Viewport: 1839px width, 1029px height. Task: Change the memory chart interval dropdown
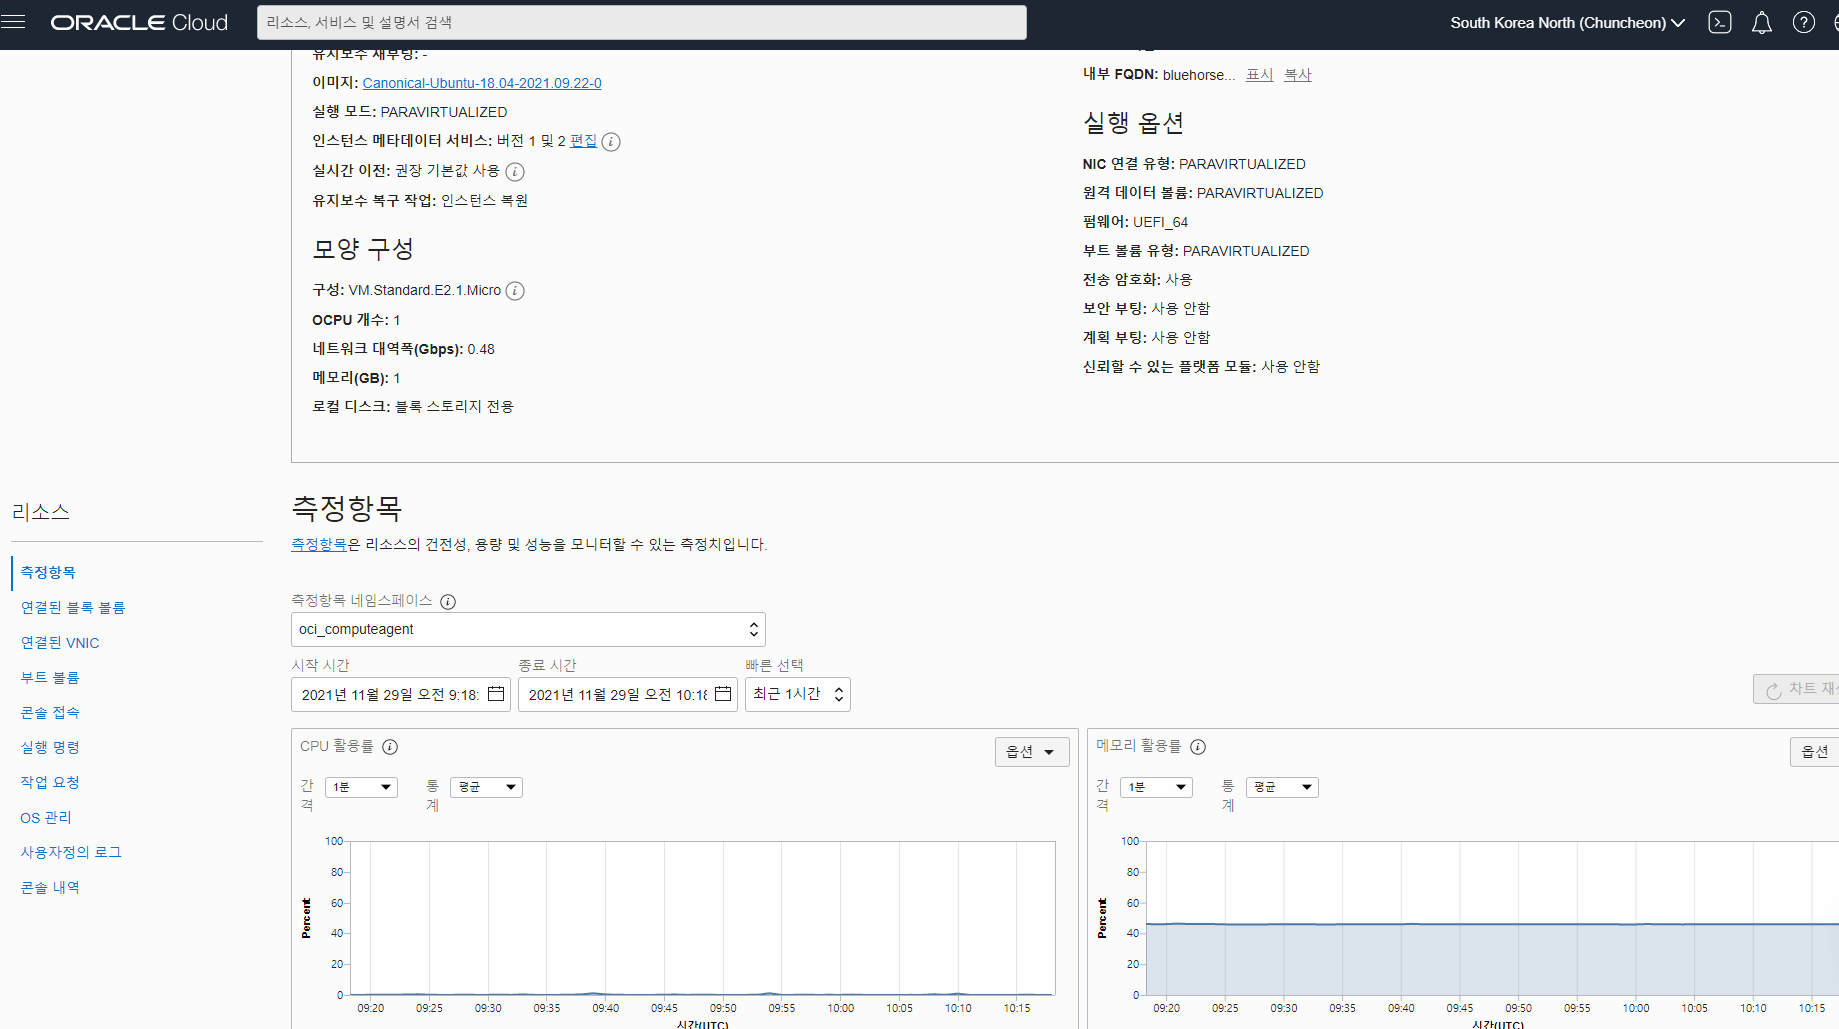[1156, 787]
